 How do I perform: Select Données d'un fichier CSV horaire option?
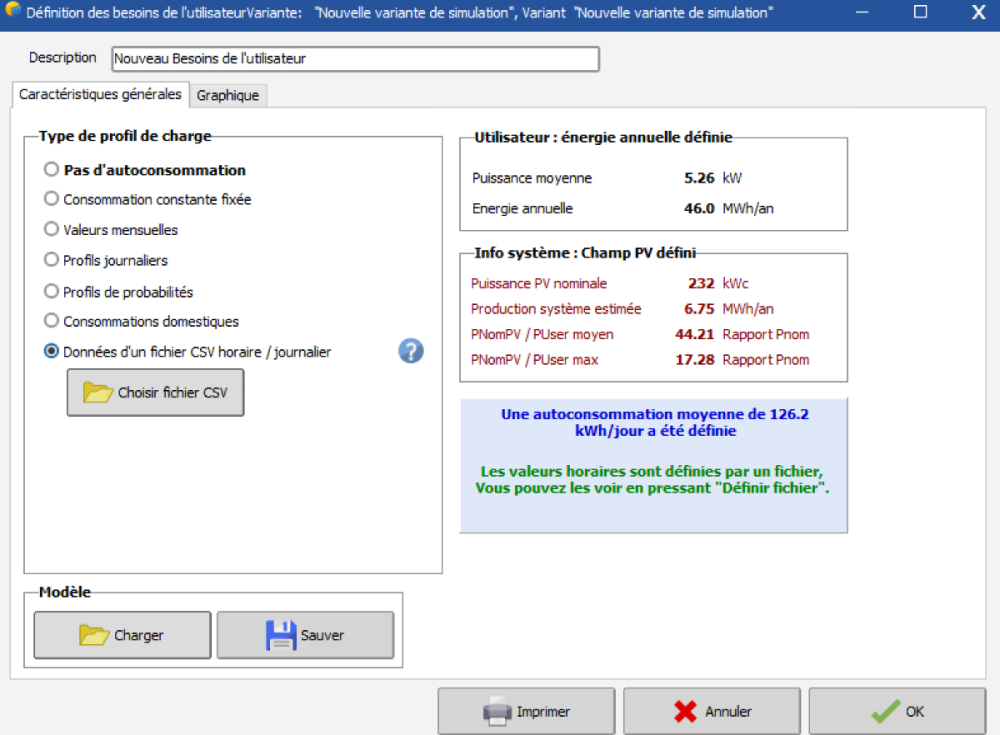point(52,352)
